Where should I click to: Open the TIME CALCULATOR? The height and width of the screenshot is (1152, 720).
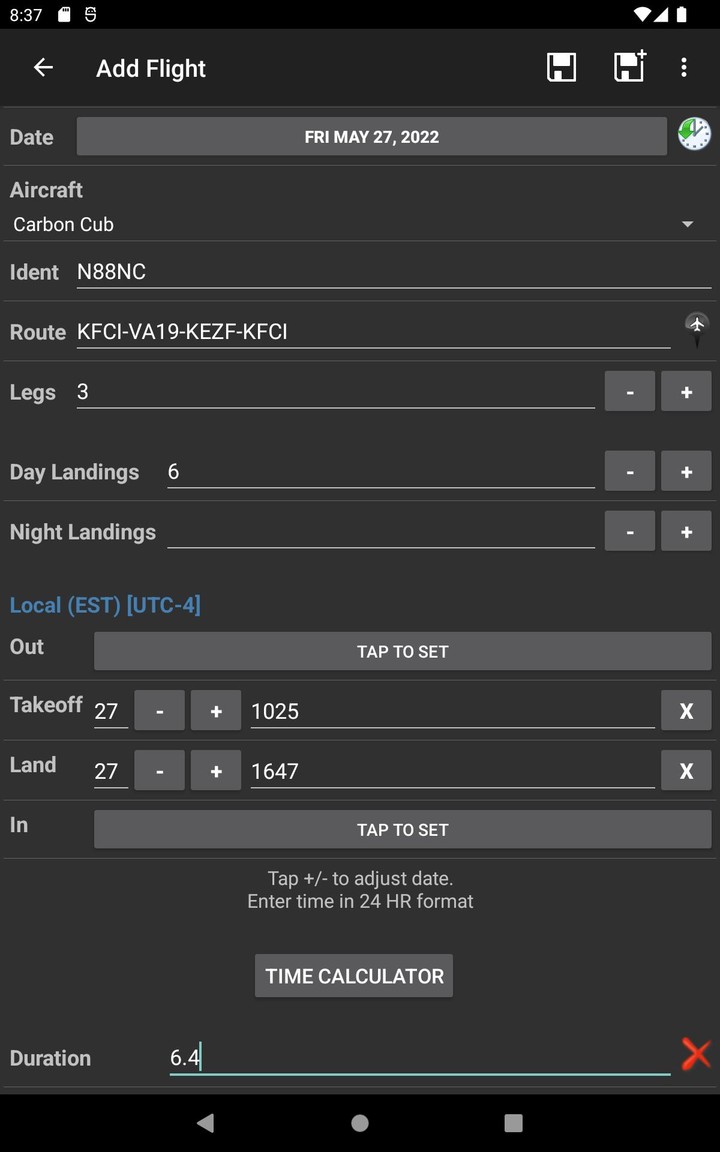354,975
